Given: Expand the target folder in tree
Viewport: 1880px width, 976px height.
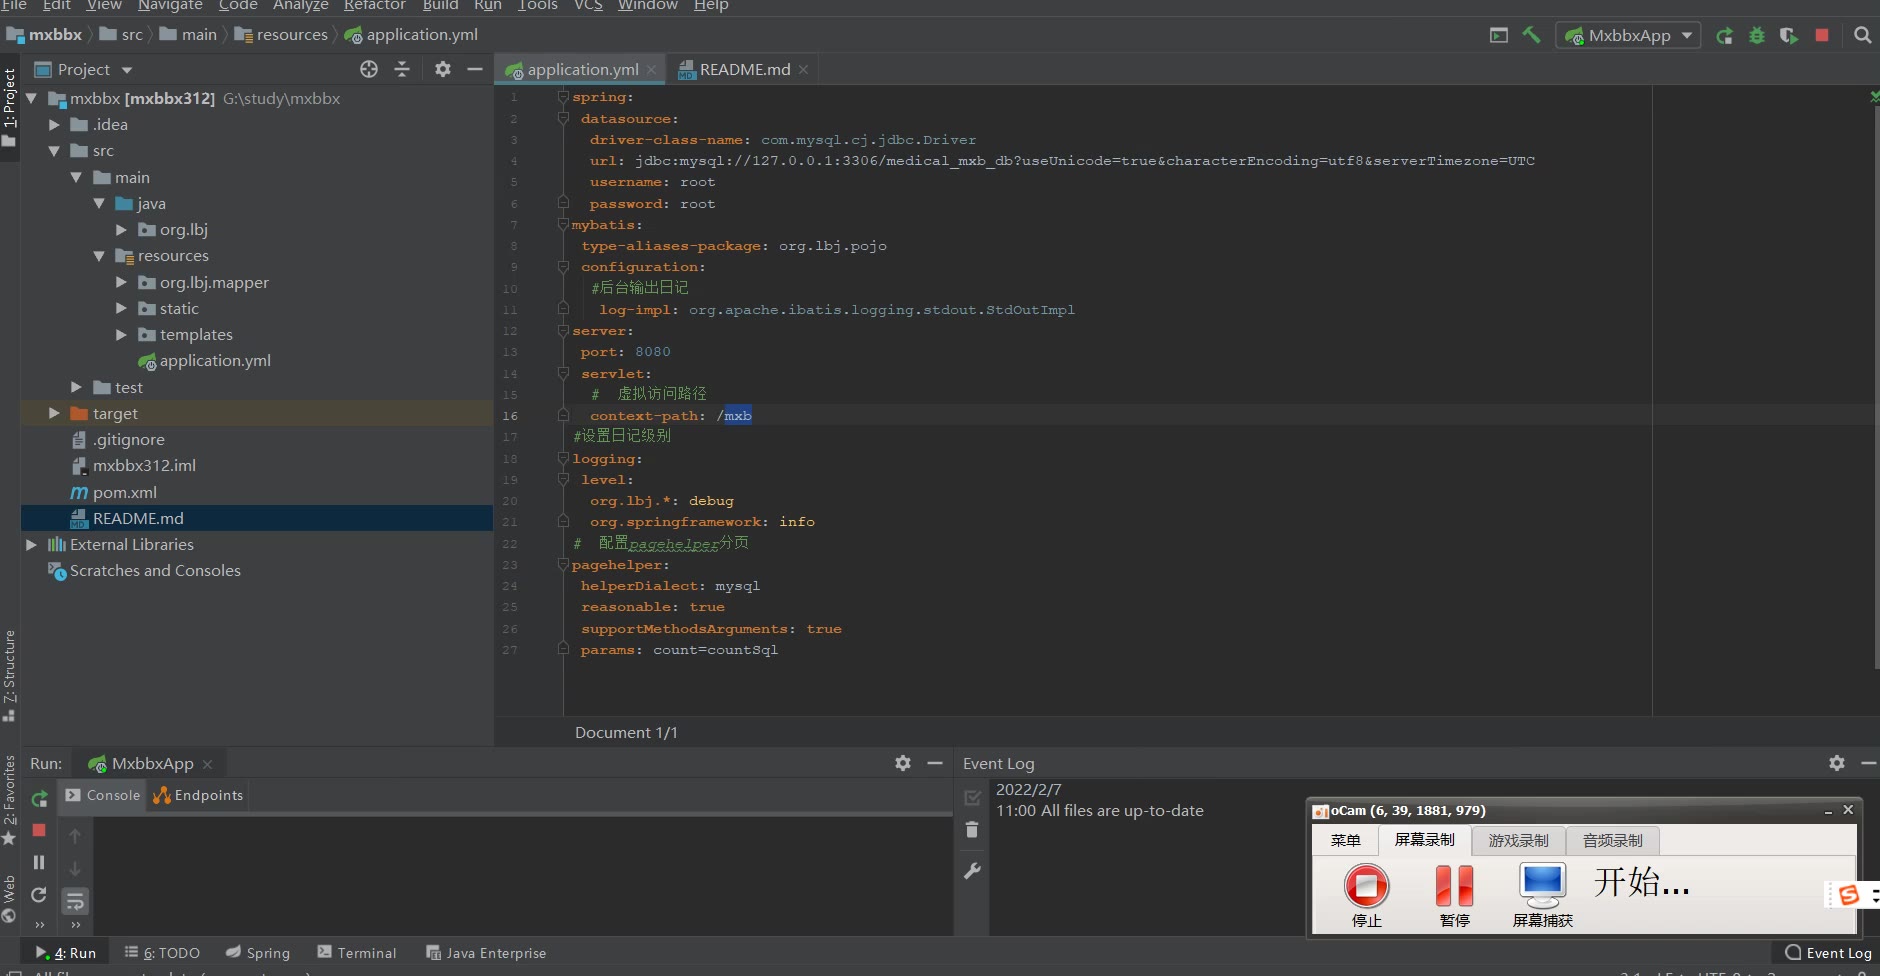Looking at the screenshot, I should tap(54, 413).
